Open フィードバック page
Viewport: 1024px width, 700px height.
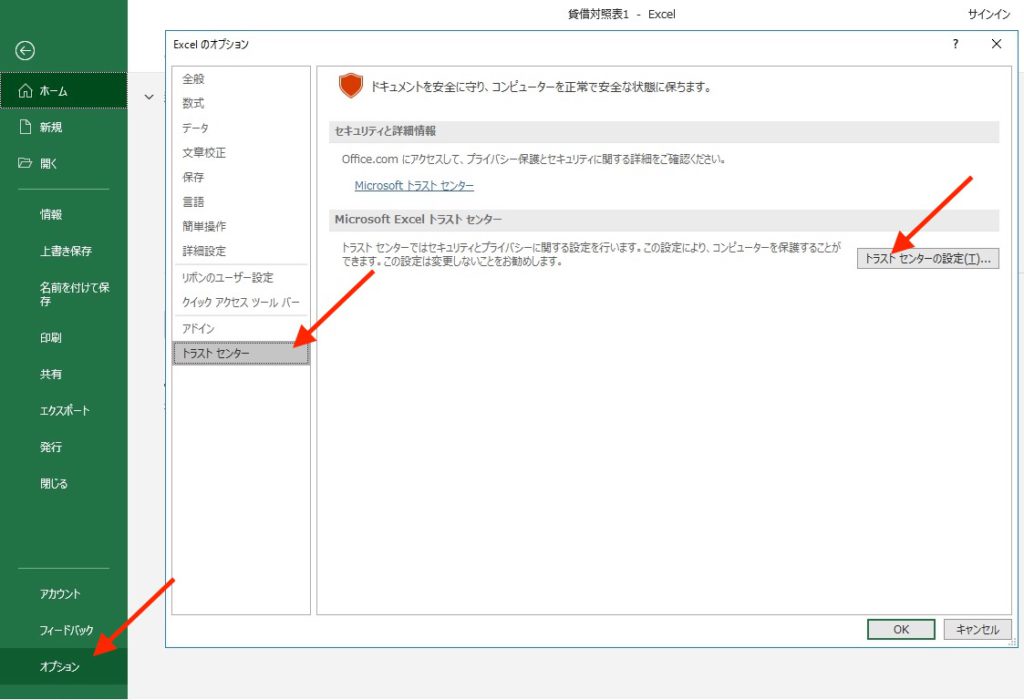click(63, 630)
